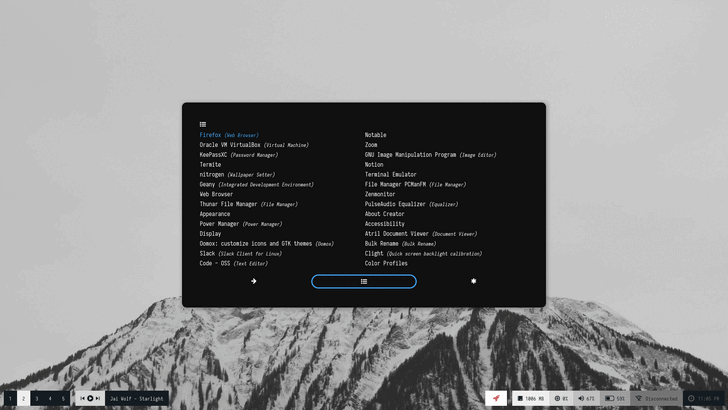Open nitrogen wallpaper setter
728x410 pixels.
click(x=237, y=175)
